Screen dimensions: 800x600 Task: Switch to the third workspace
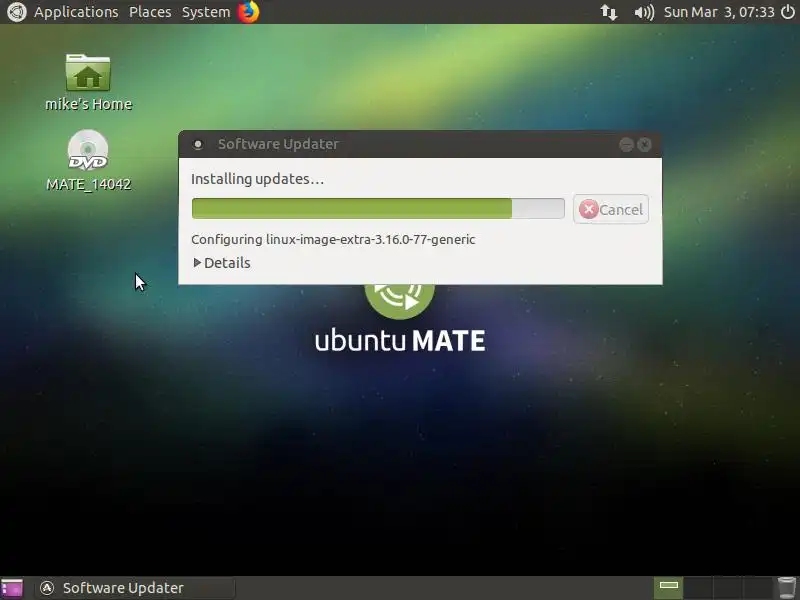pos(728,588)
